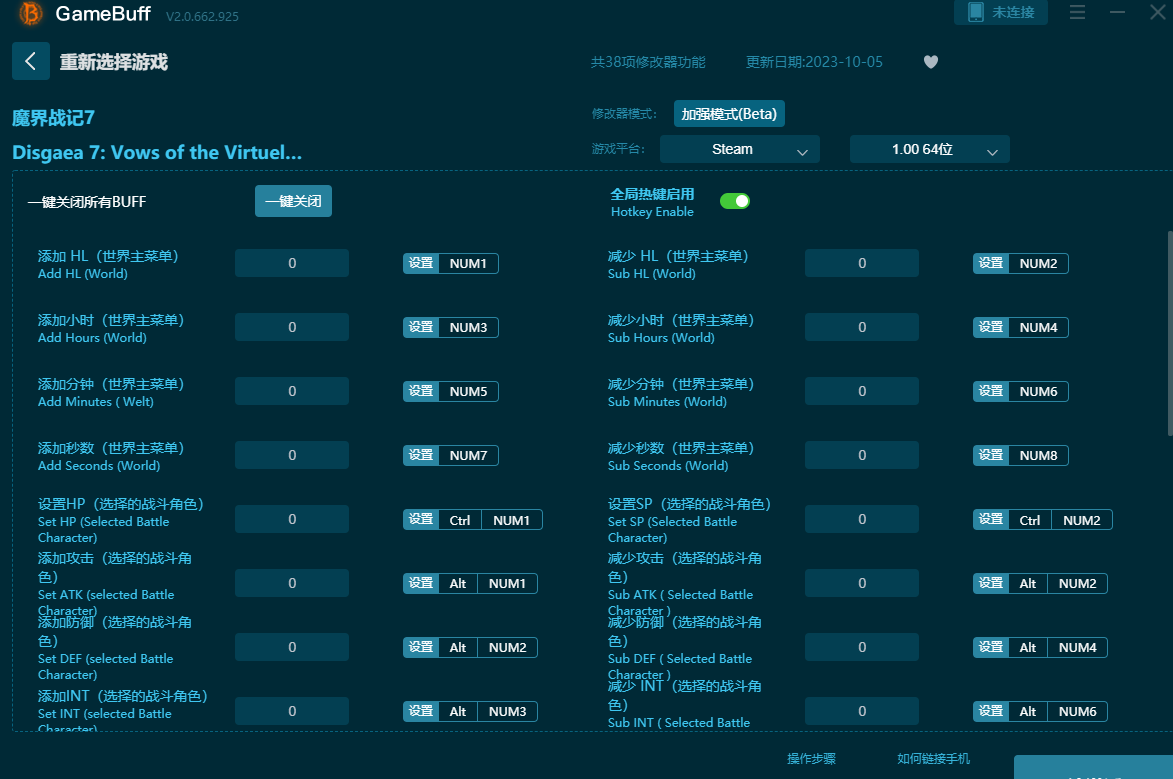Screen dimensions: 1173x779
Task: Click 设置 for Sub INT hotkey
Action: (991, 711)
